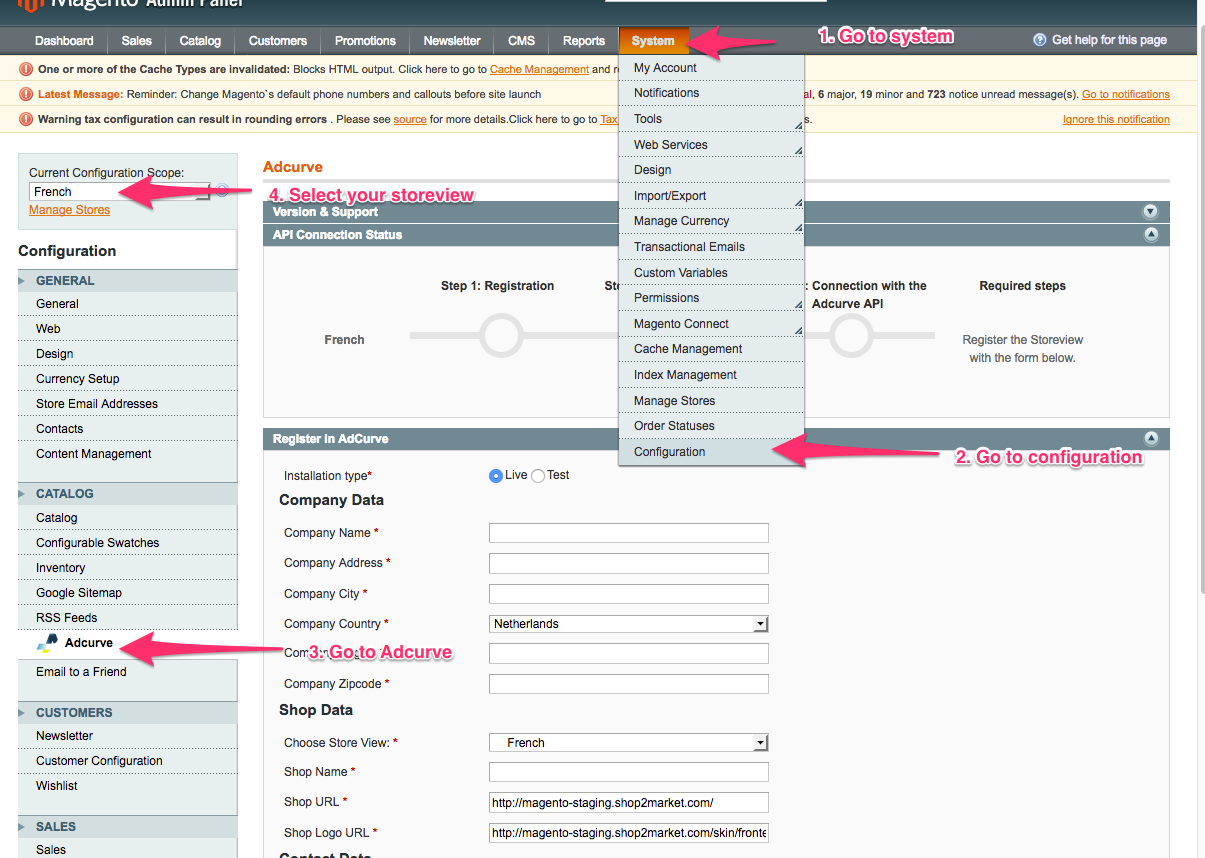Collapse the SALES sidebar group

click(128, 827)
